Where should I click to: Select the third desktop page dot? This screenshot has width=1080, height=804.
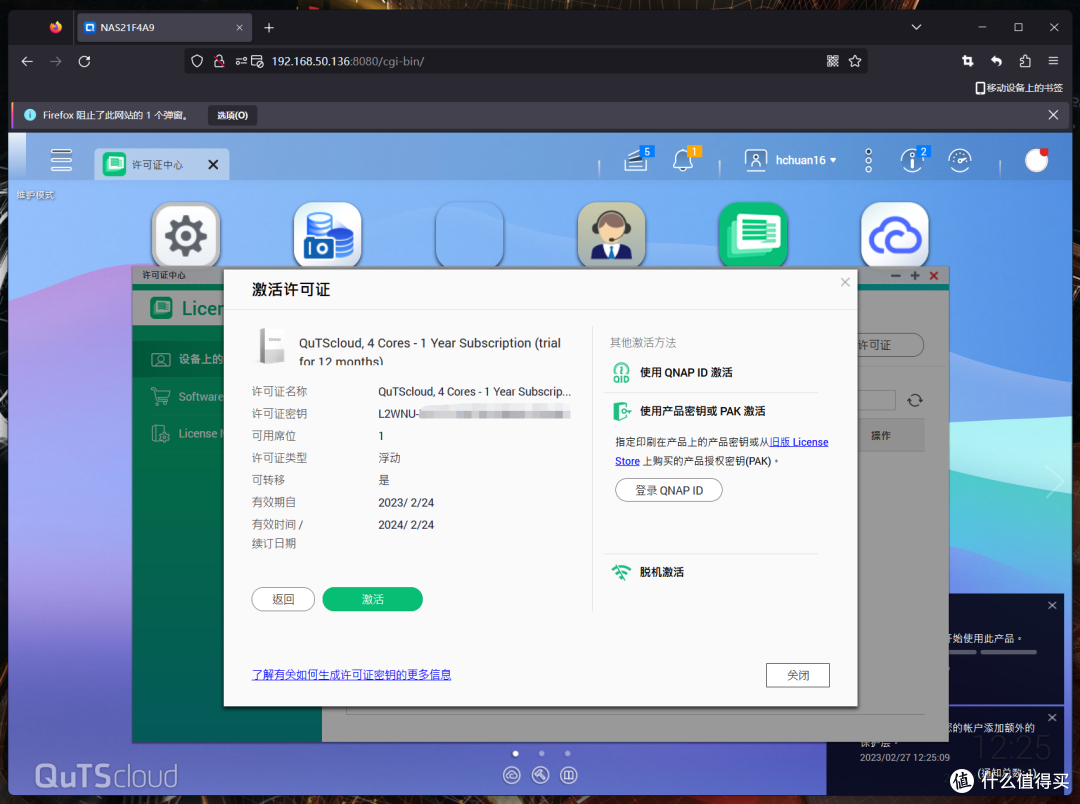point(568,753)
